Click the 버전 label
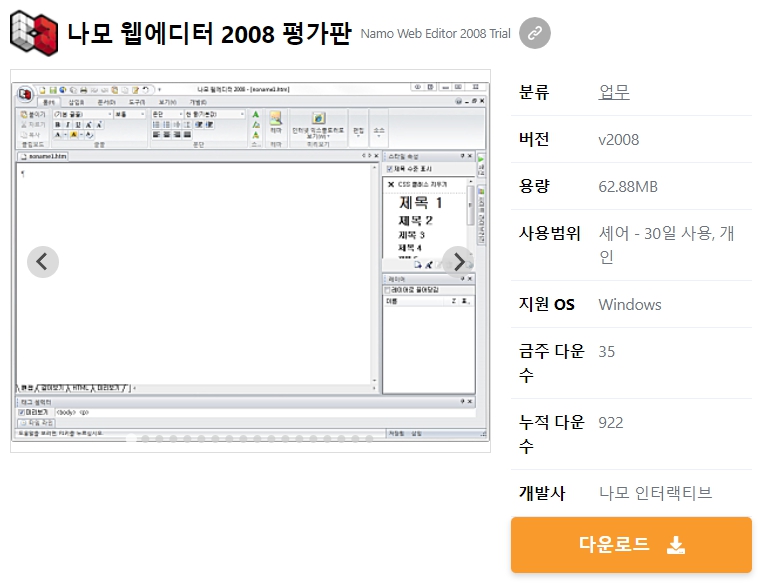The height and width of the screenshot is (587, 758). tap(534, 139)
